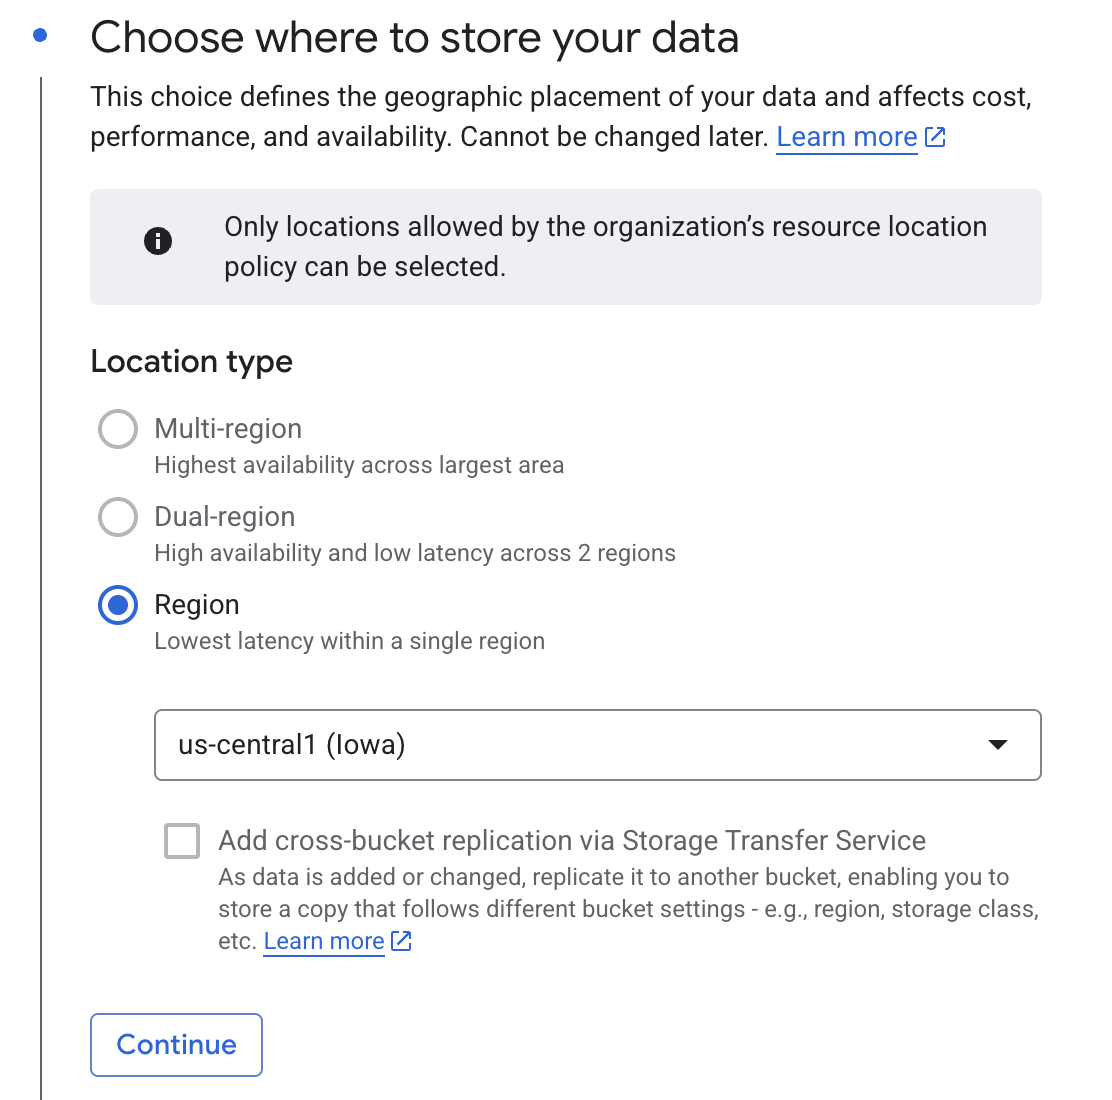Screen dimensions: 1112x1100
Task: Select the Dual-region radio button
Action: [118, 517]
